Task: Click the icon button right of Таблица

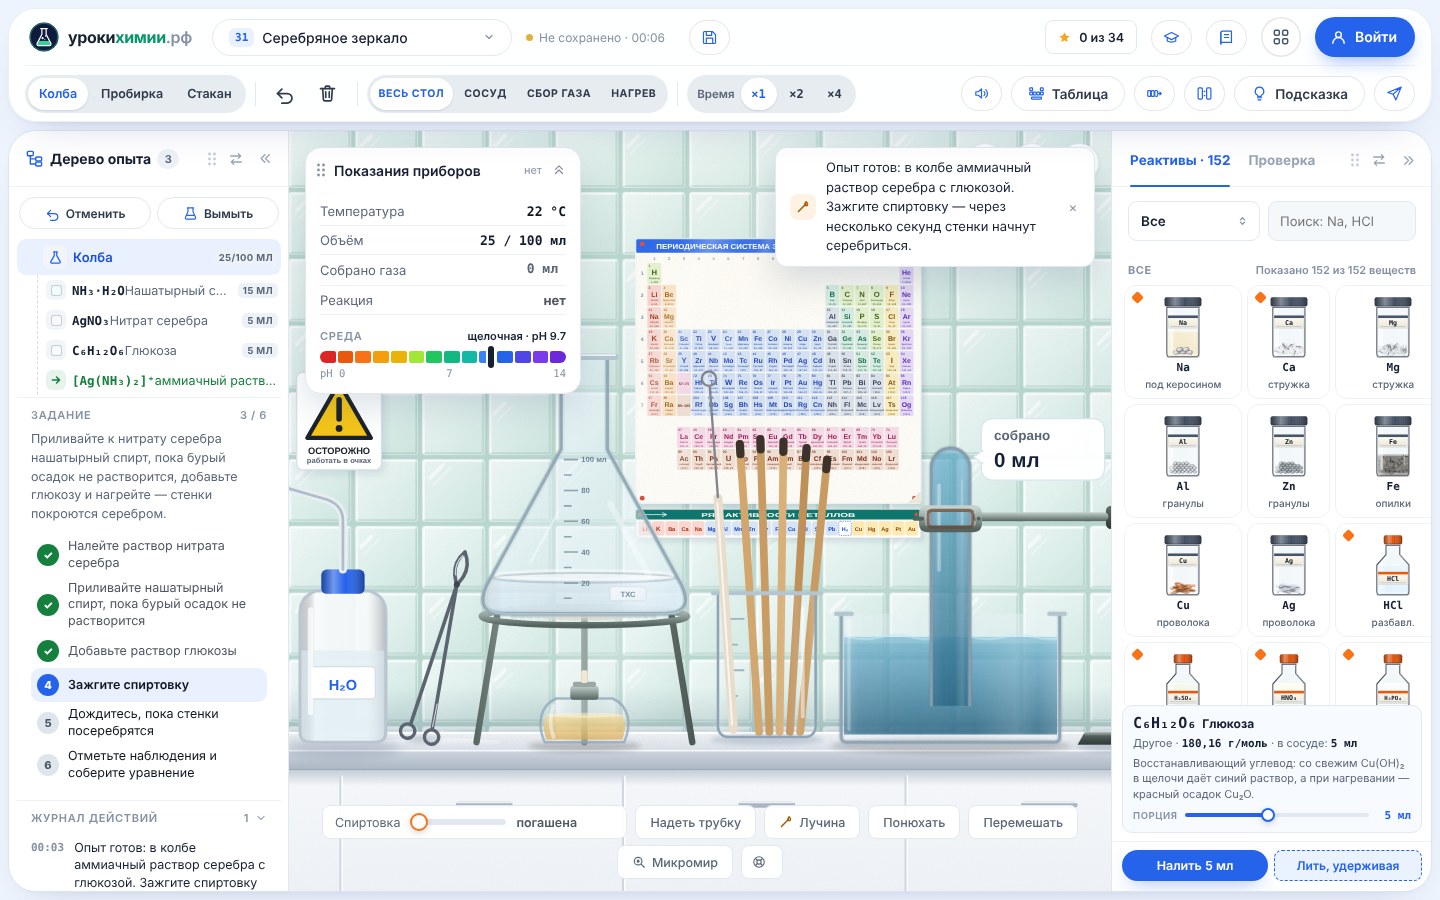Action: (x=1154, y=94)
